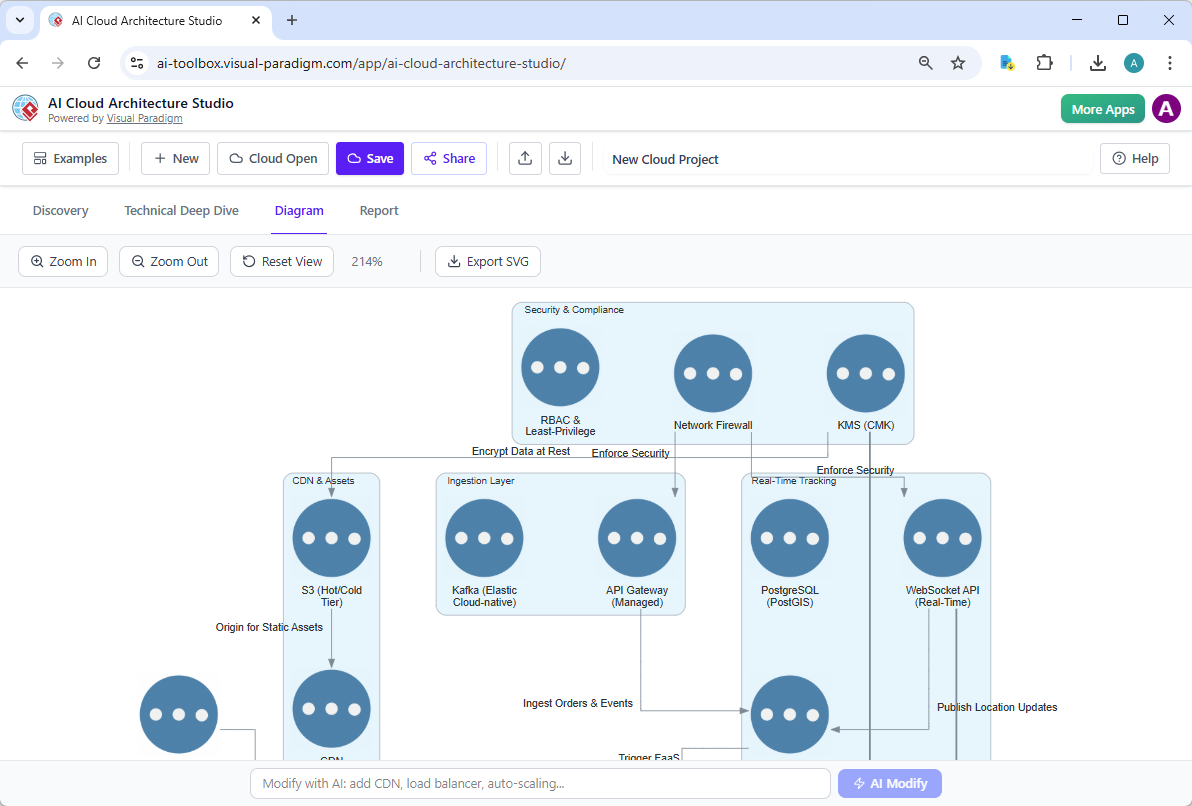Open the user profile avatar menu
This screenshot has height=806, width=1192.
1166,109
